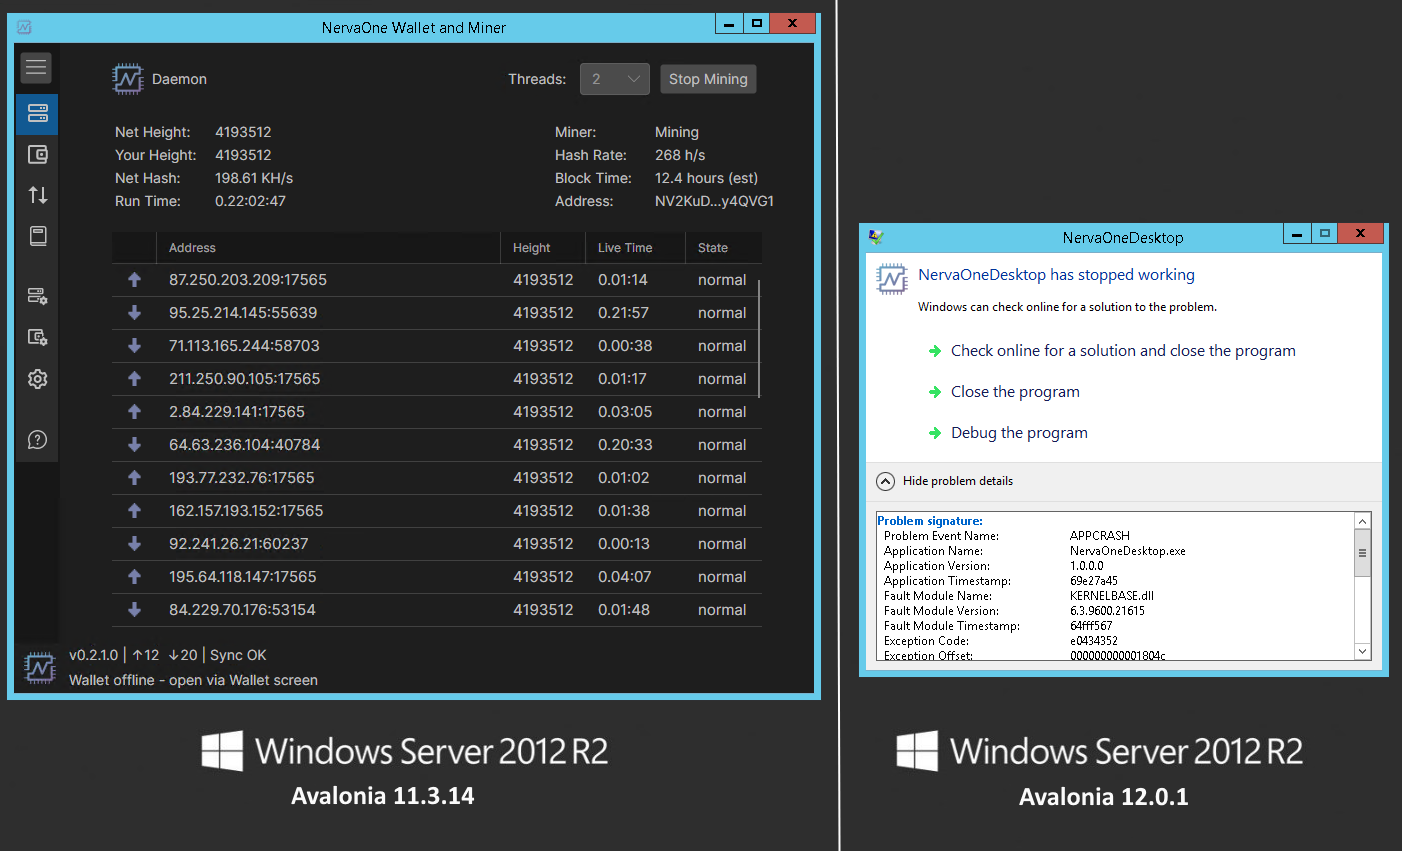Collapse problem details with Hide toggle
1402x851 pixels.
click(885, 481)
